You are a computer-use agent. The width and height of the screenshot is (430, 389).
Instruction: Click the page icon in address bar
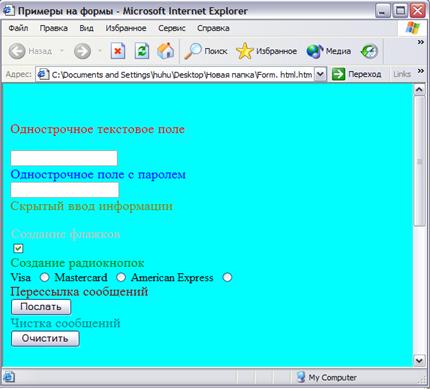point(42,74)
